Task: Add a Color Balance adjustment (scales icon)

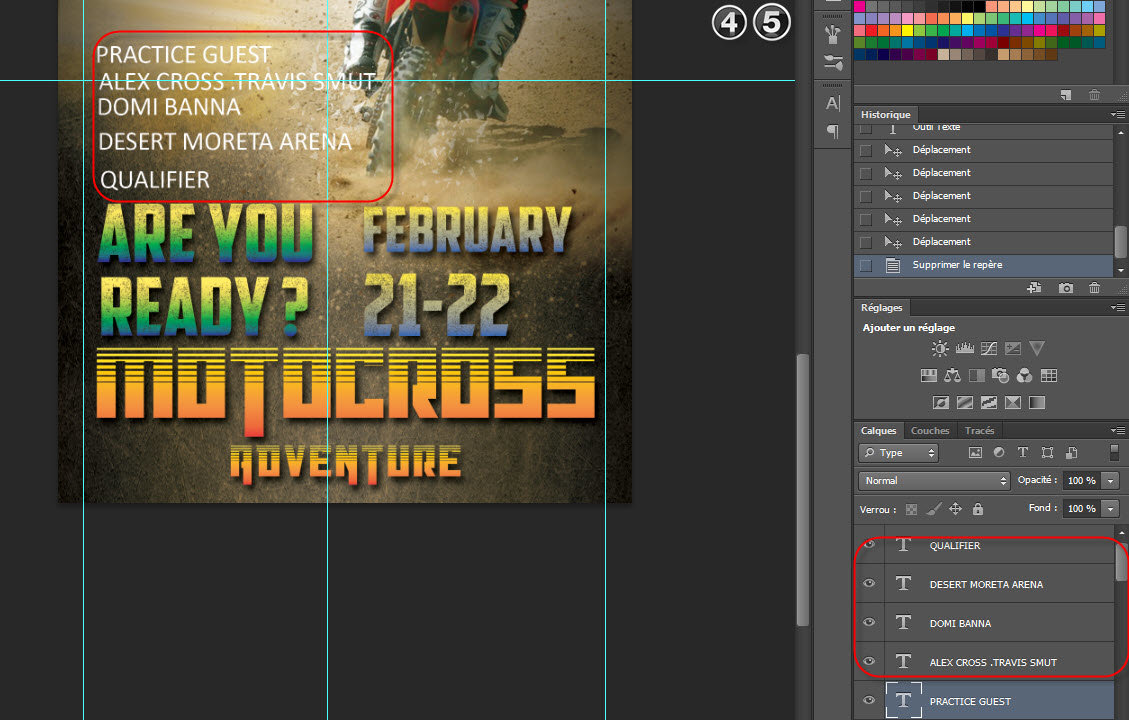Action: [951, 376]
